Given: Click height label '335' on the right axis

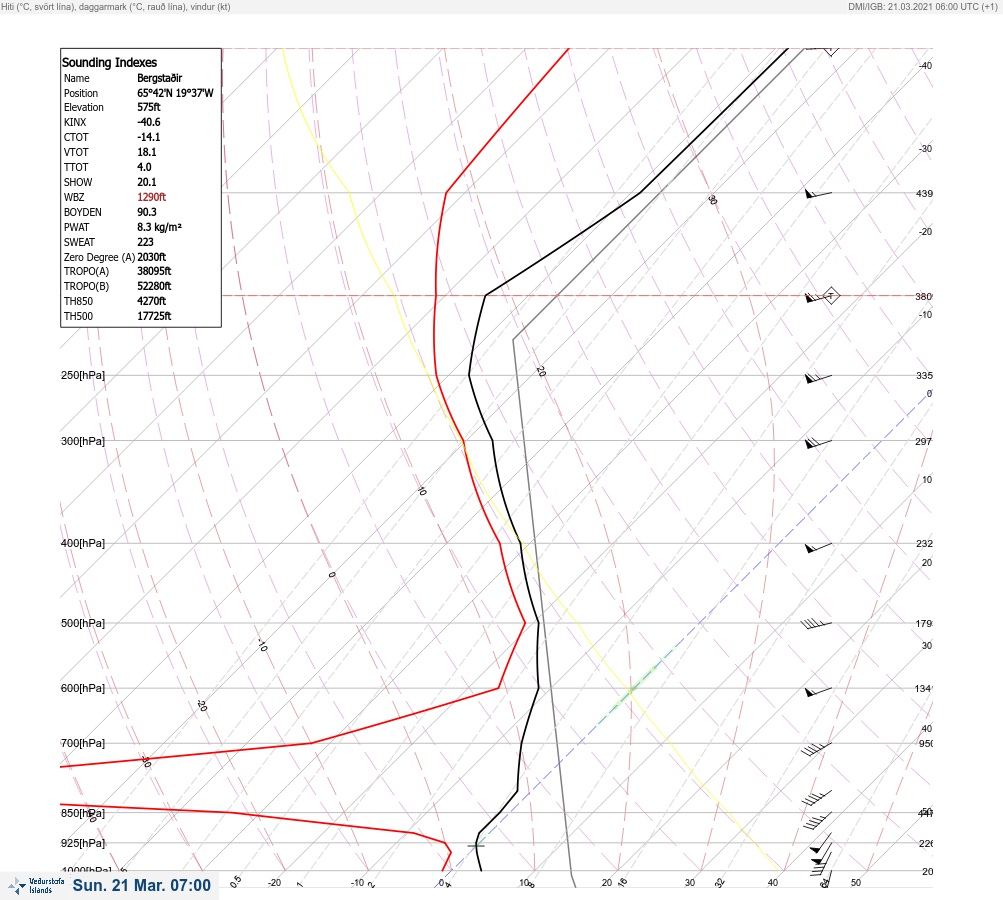Looking at the screenshot, I should 924,375.
